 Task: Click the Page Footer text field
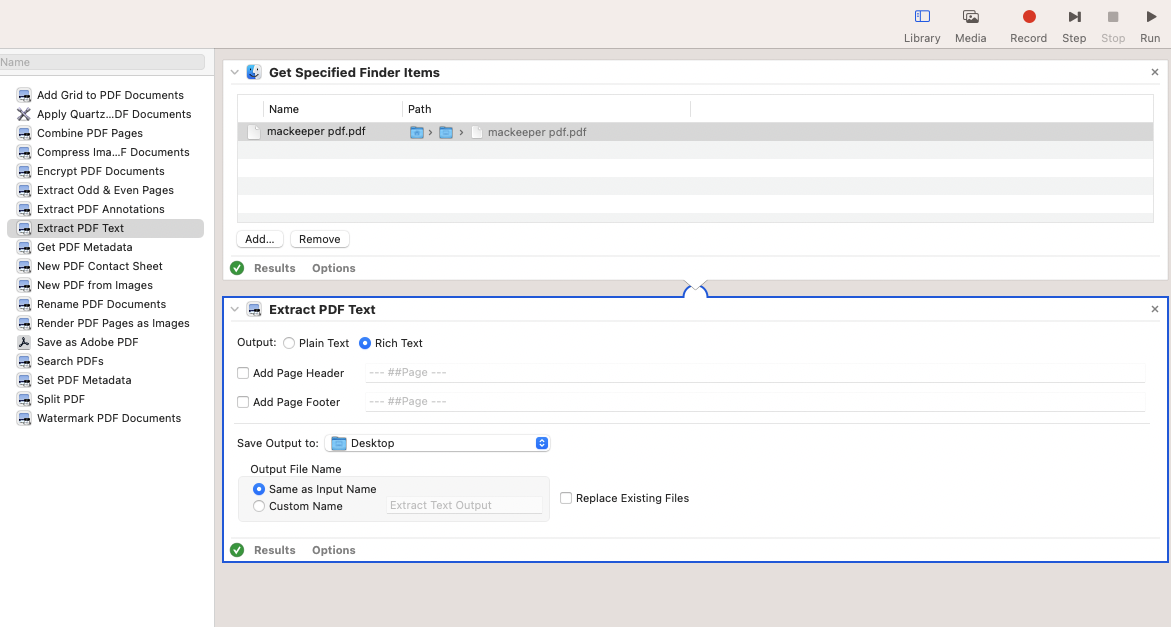755,402
